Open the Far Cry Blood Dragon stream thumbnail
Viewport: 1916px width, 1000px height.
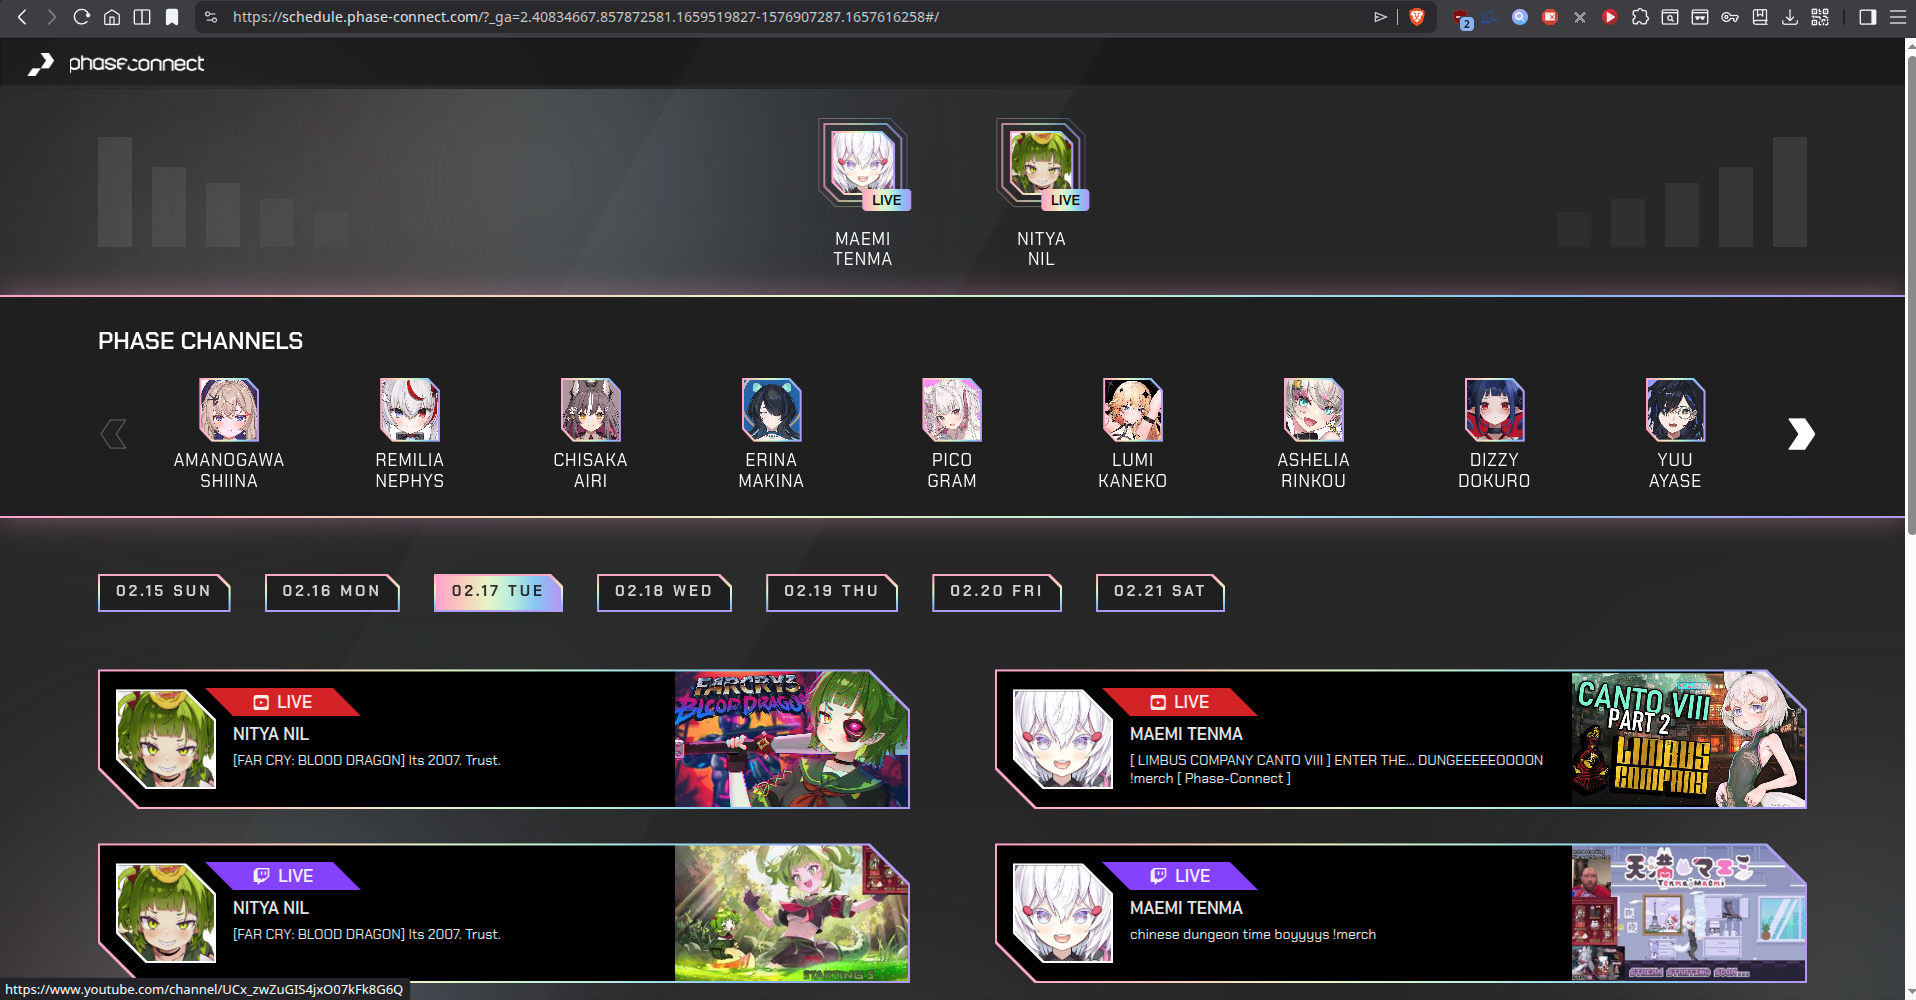click(792, 740)
